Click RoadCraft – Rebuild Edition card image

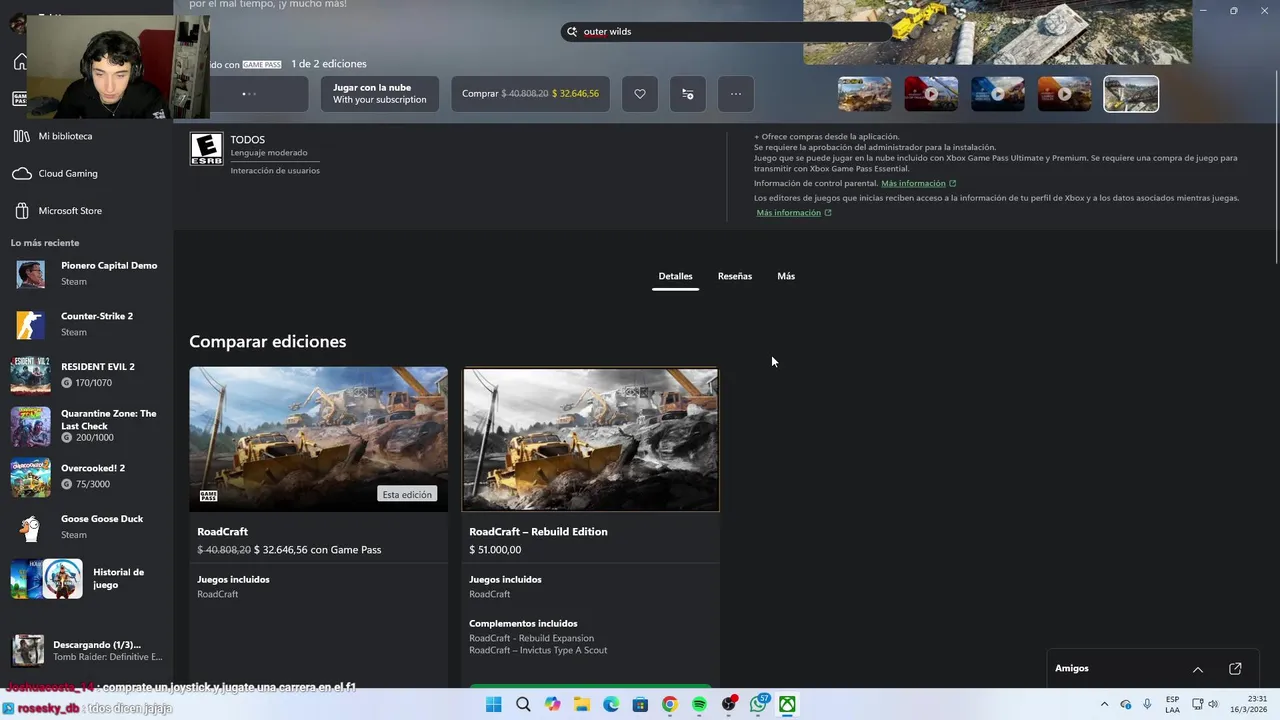coord(591,439)
